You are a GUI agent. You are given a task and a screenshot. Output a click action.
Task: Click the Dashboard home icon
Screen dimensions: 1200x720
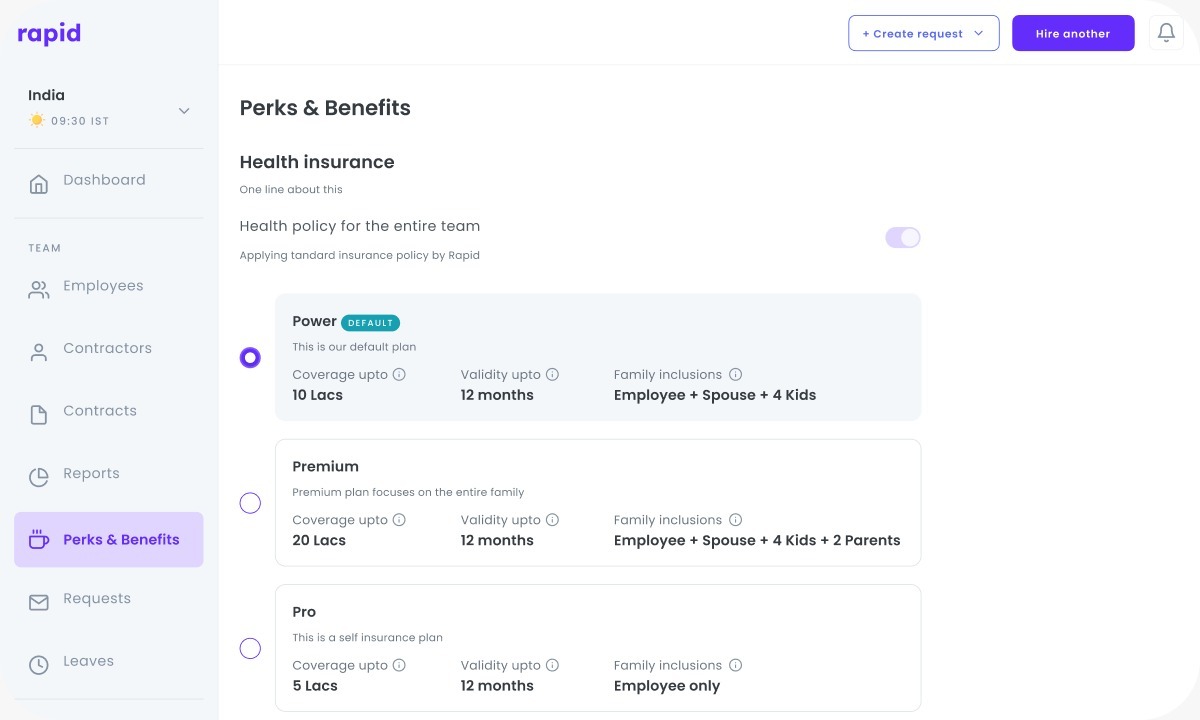point(39,184)
